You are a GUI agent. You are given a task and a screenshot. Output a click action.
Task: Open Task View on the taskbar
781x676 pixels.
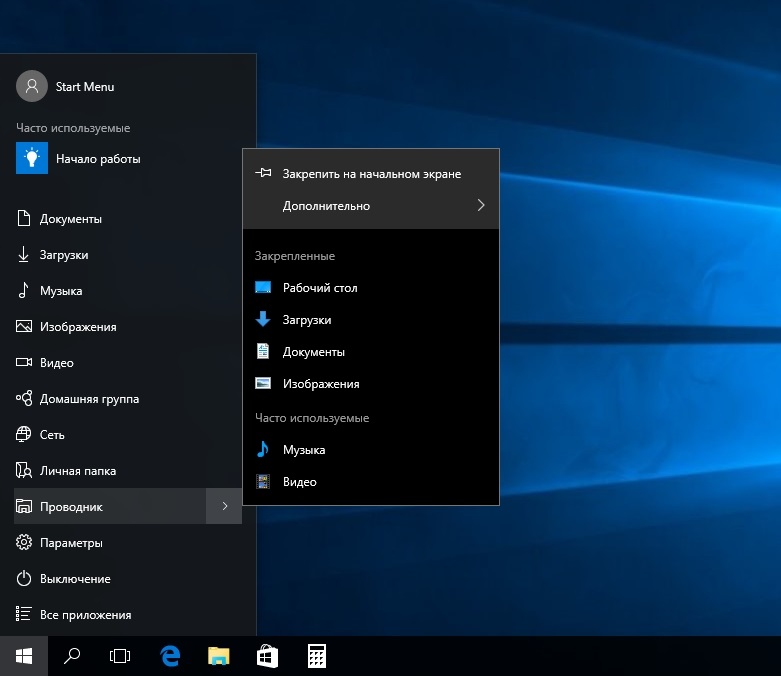[120, 656]
